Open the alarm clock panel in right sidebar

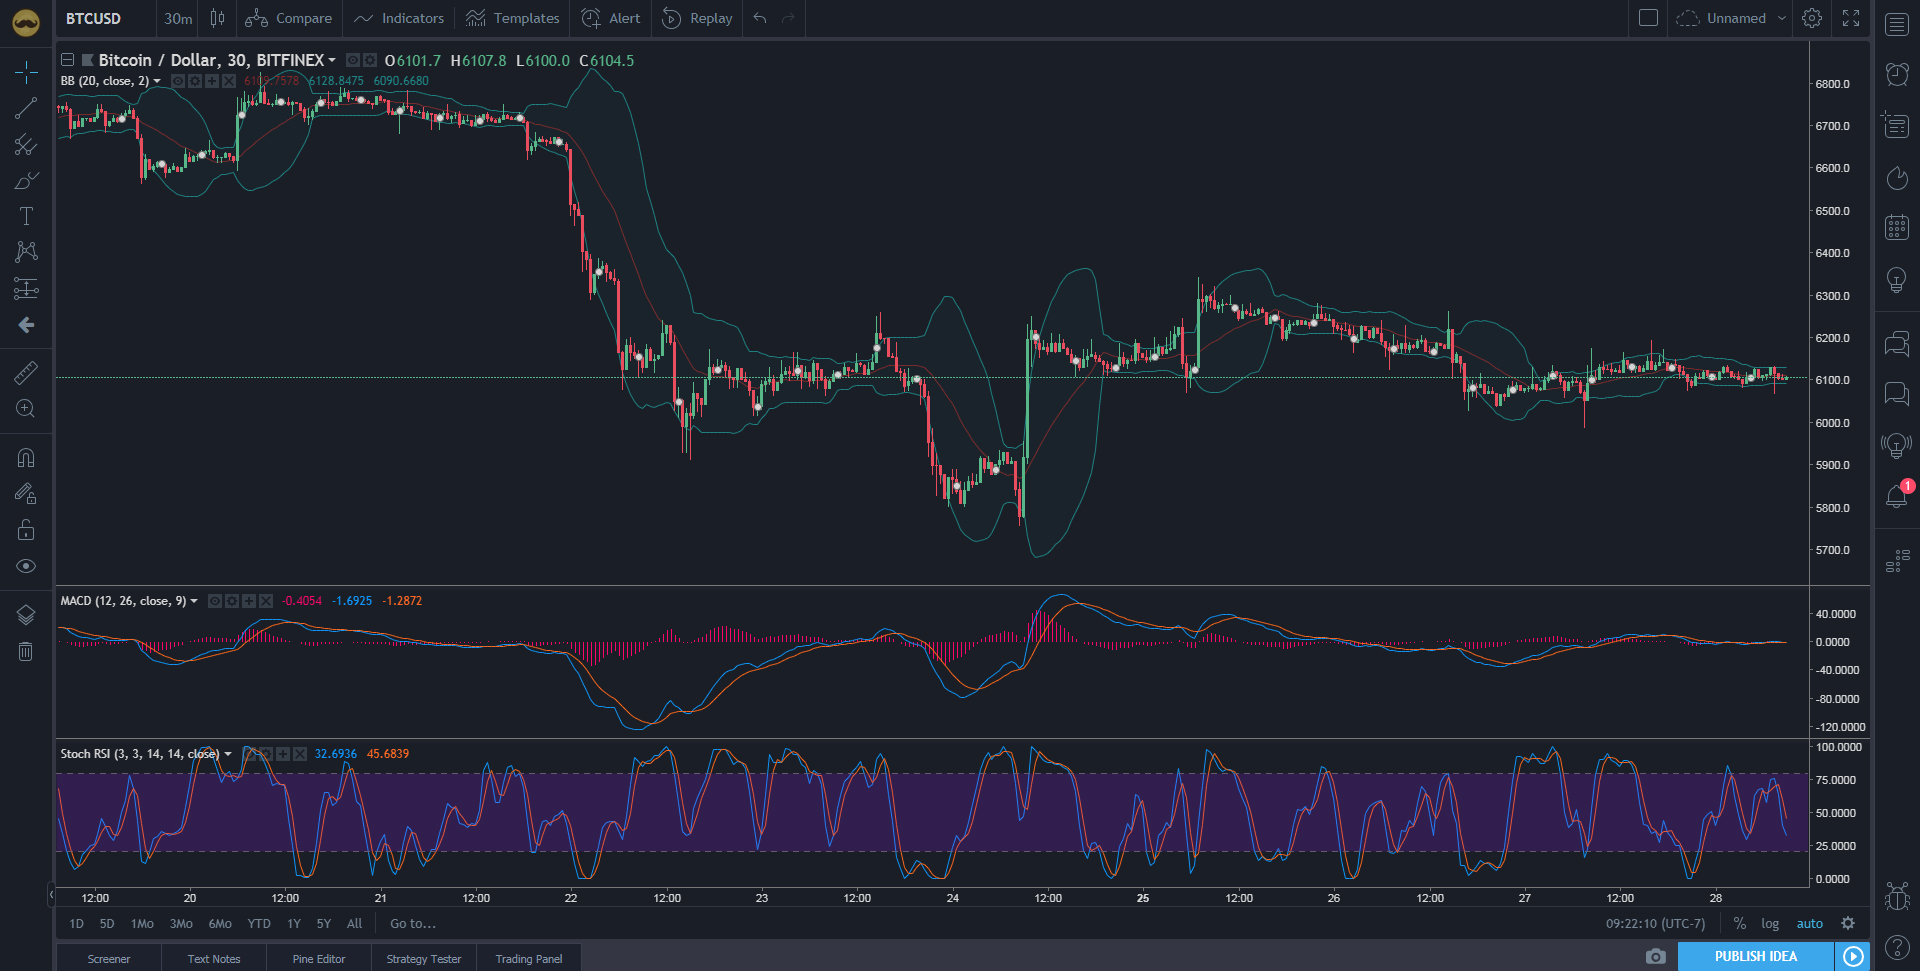[x=1896, y=74]
